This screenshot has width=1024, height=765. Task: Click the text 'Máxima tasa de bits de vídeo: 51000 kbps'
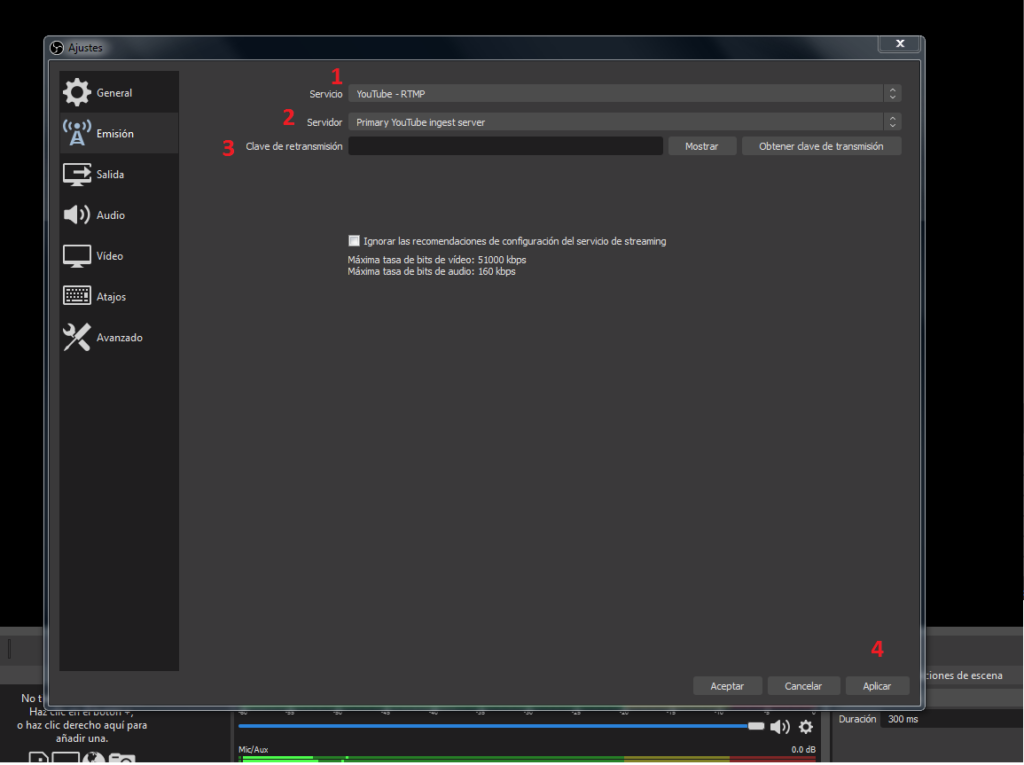click(437, 260)
